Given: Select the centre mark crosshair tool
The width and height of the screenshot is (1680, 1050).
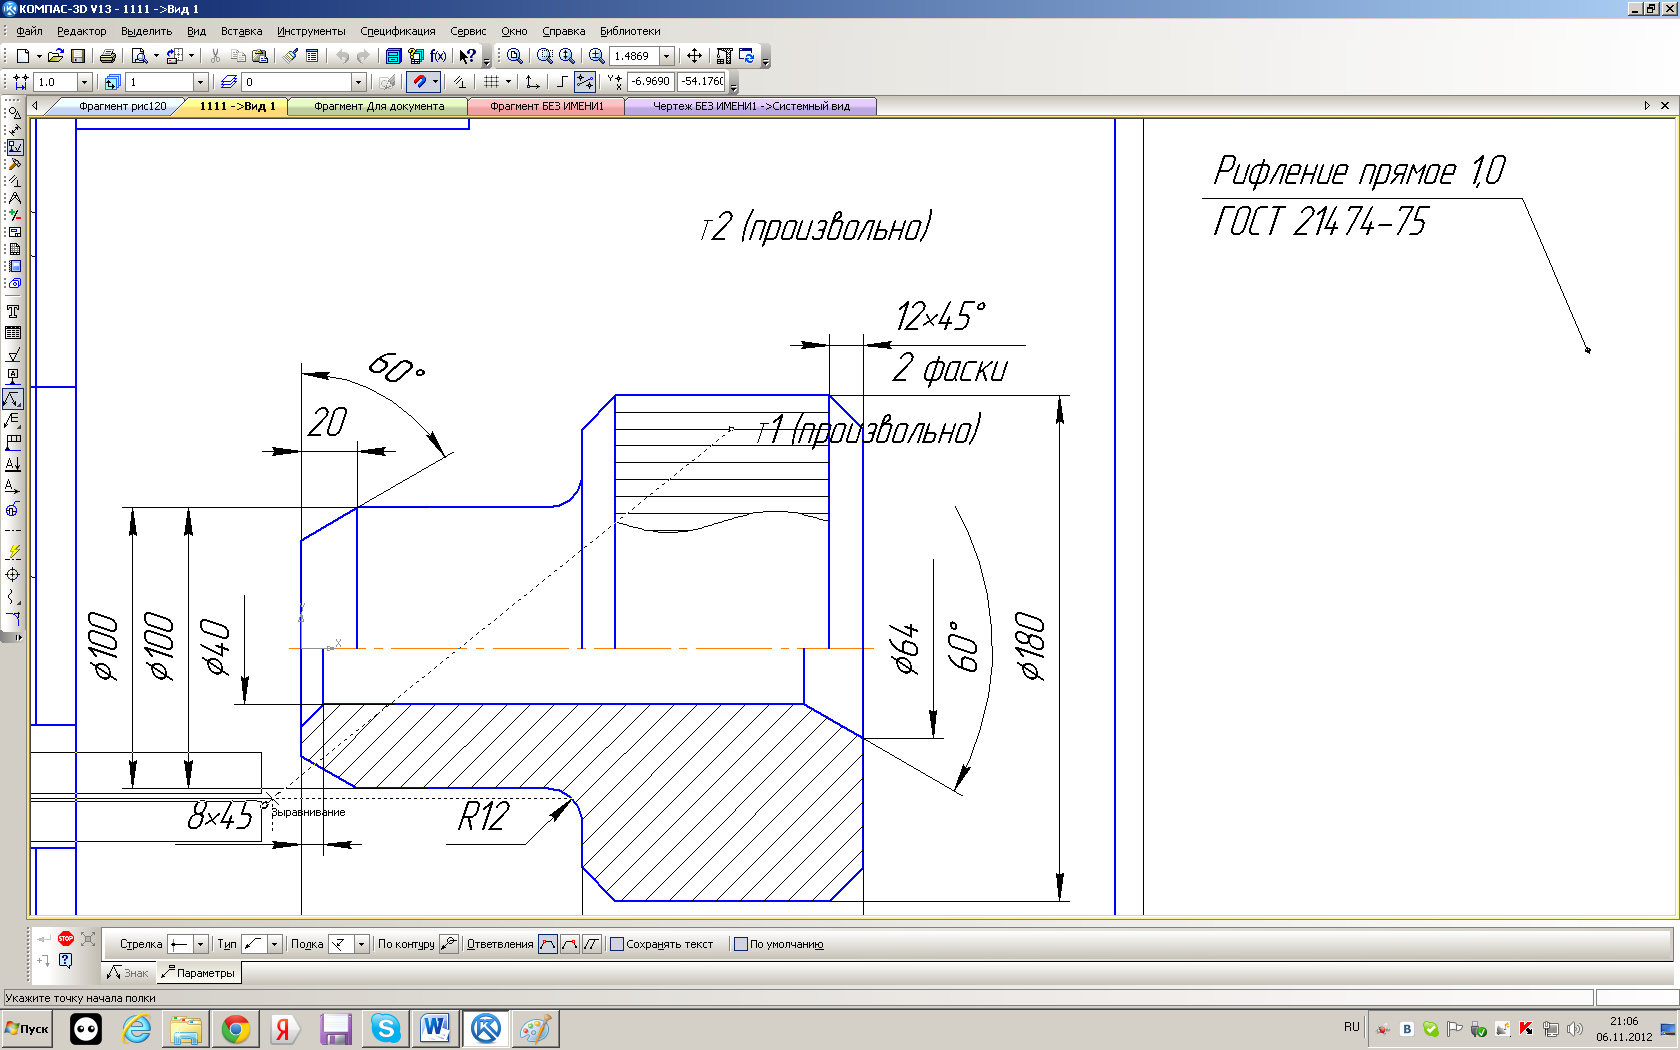Looking at the screenshot, I should [x=13, y=574].
